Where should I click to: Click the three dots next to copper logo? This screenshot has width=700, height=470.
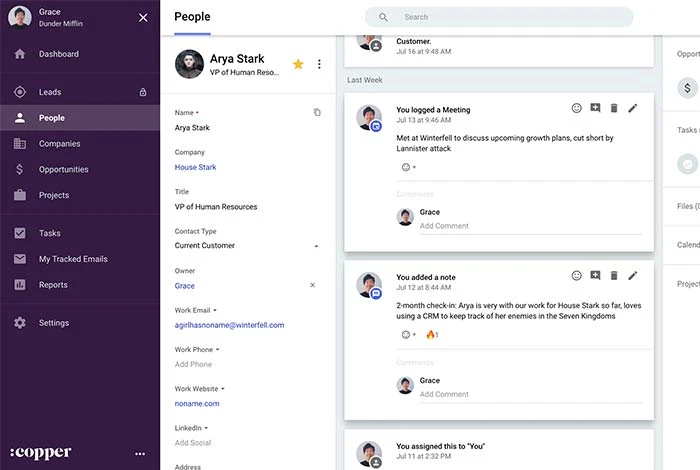[140, 453]
